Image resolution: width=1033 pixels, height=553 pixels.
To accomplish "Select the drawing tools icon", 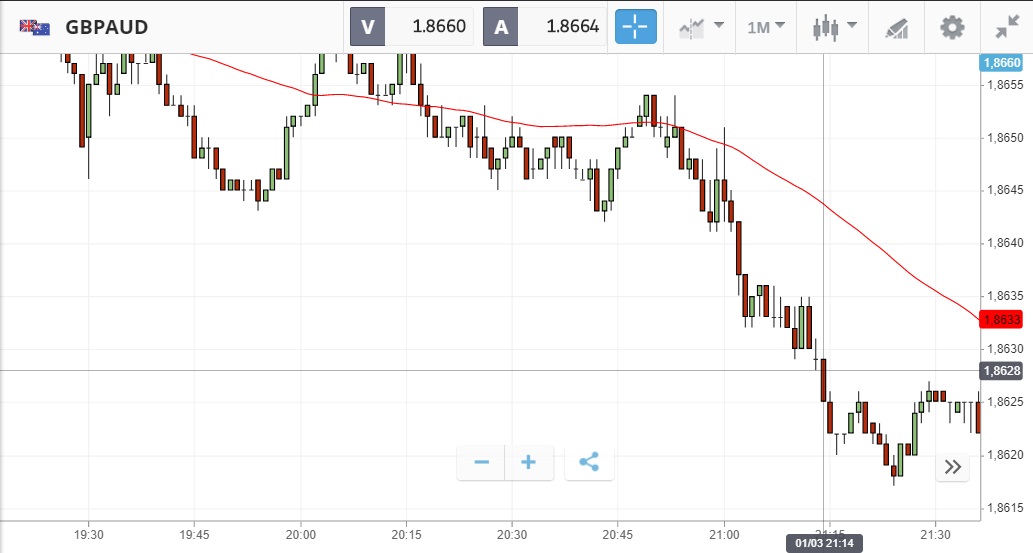I will 896,27.
